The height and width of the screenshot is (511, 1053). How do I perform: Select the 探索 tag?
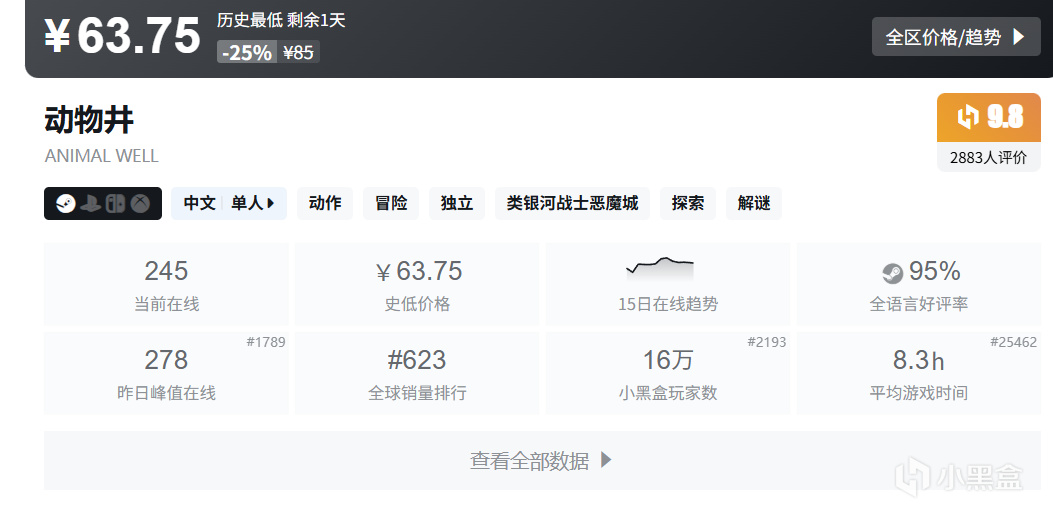click(688, 203)
